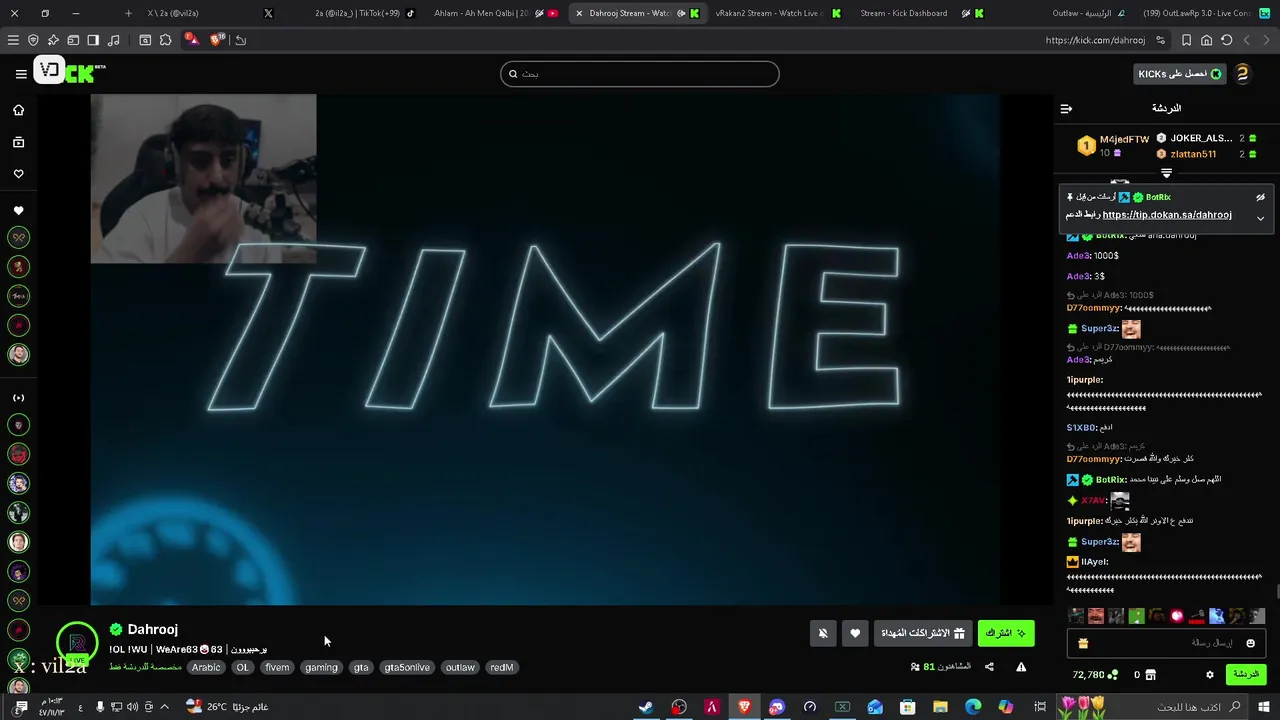Collapse the chat panel
The image size is (1280, 720).
click(x=1066, y=108)
